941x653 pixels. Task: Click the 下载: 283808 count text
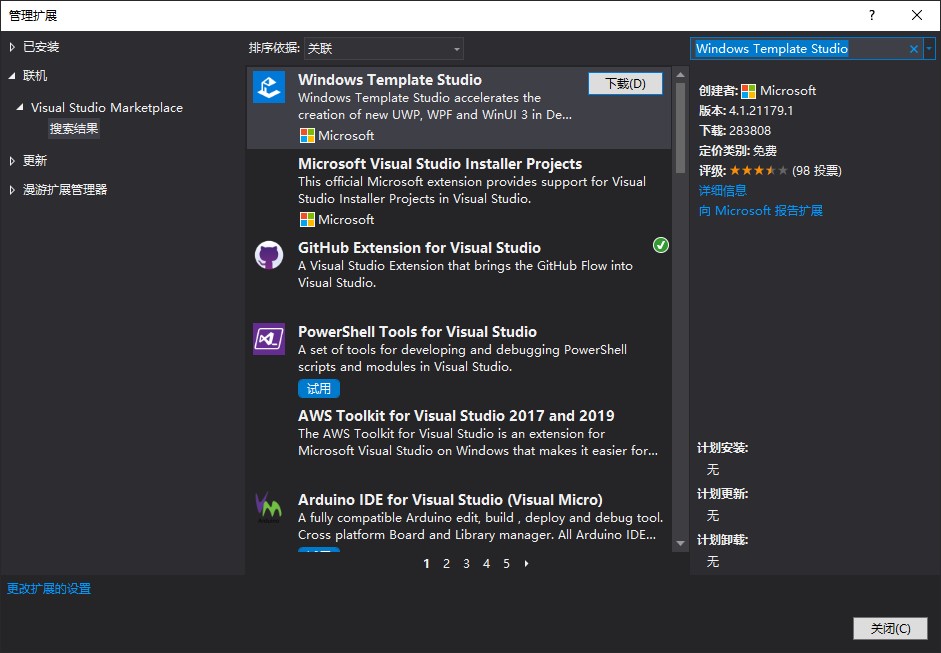[x=735, y=131]
